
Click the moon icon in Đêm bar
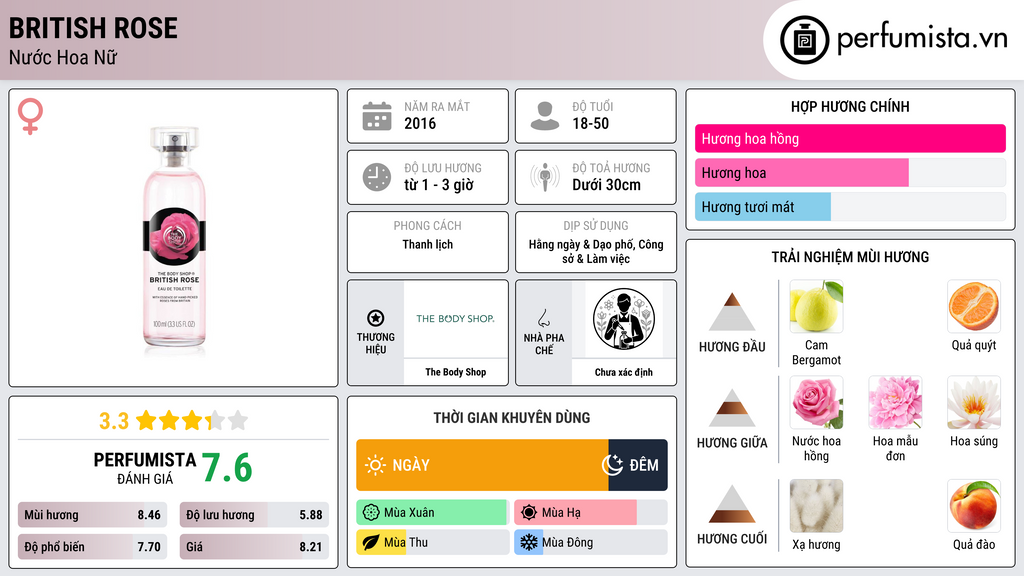point(613,465)
